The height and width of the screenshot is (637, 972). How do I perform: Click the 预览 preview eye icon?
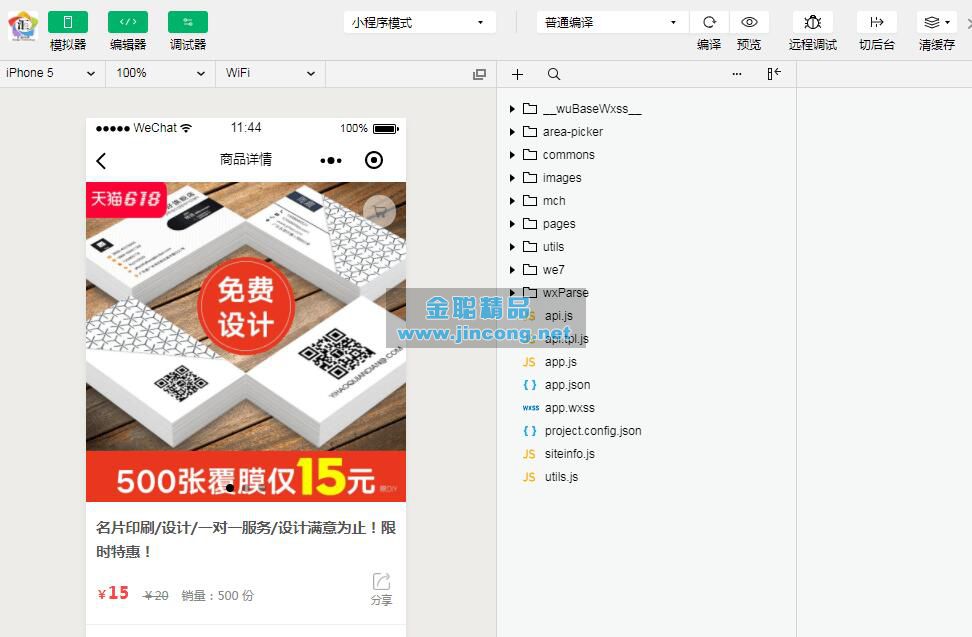click(749, 22)
